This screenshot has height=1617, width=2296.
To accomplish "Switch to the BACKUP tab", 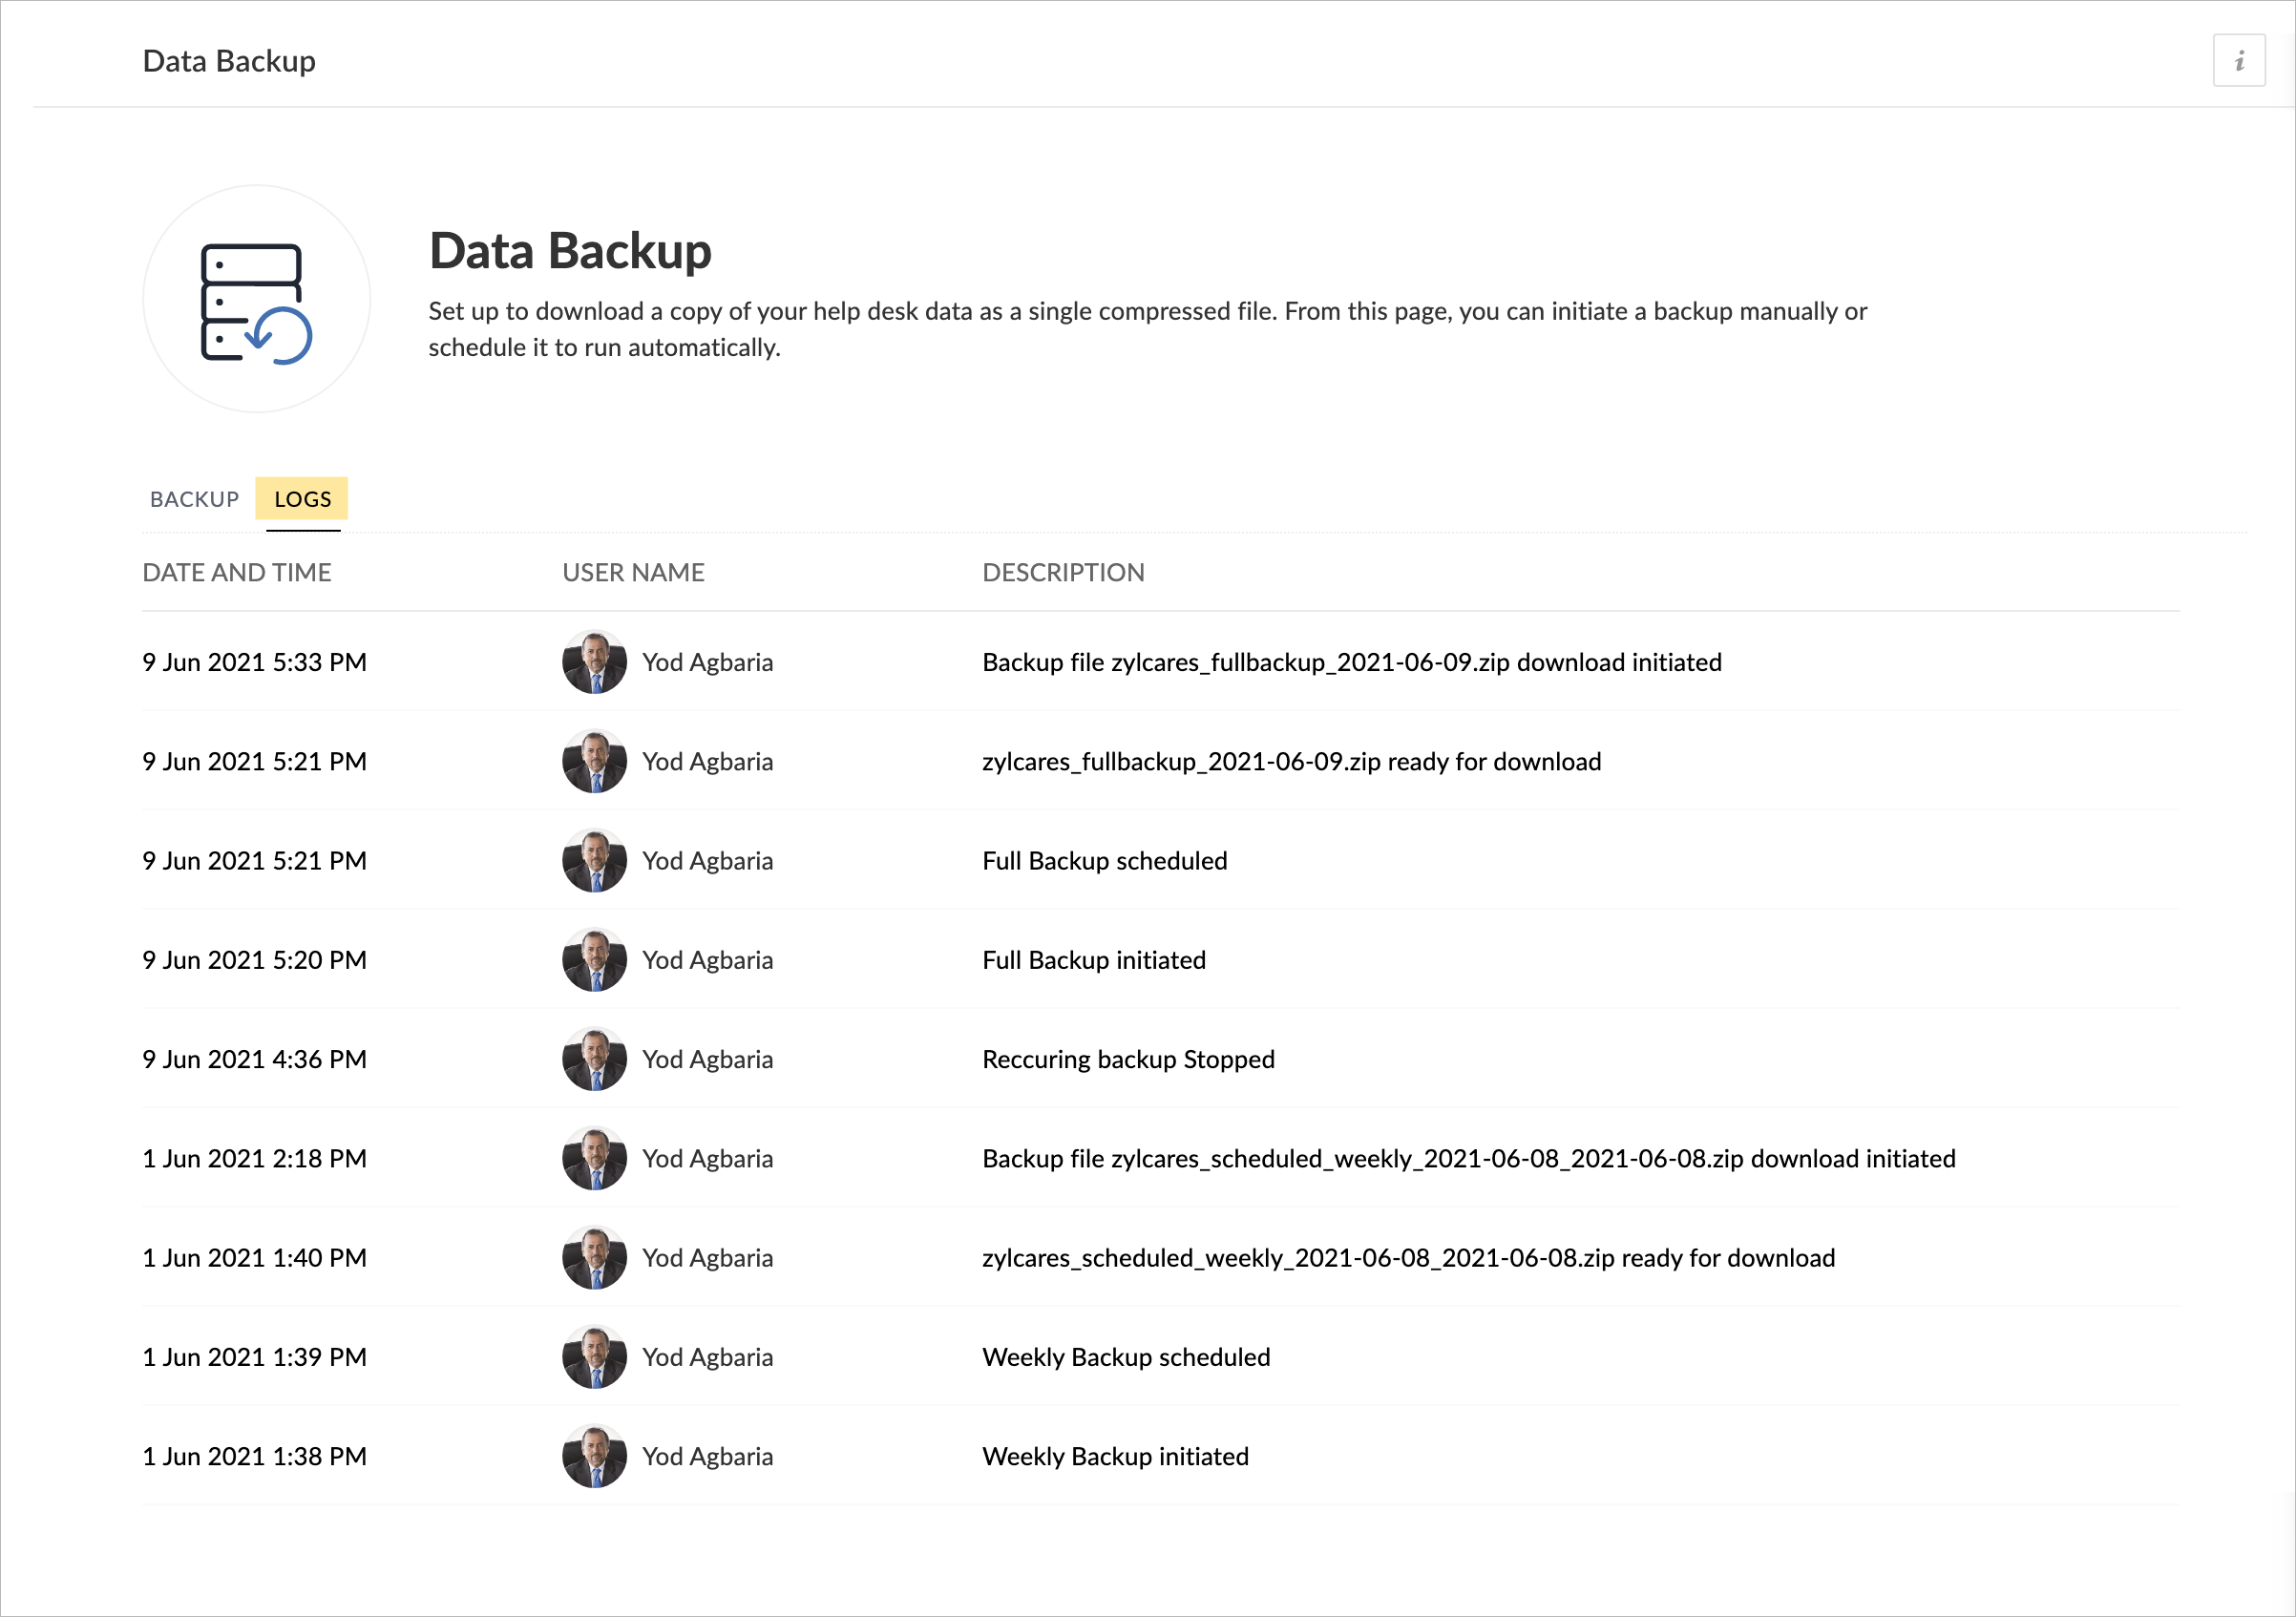I will [x=194, y=499].
